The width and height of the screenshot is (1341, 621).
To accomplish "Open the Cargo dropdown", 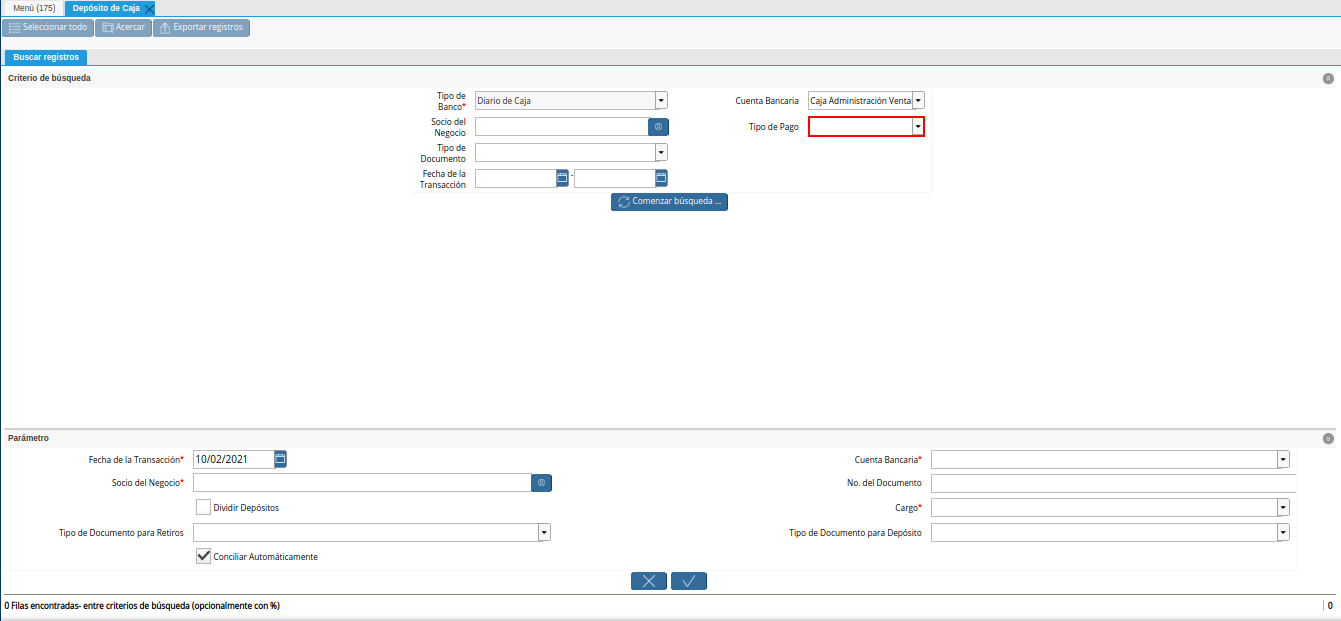I will (x=1283, y=507).
